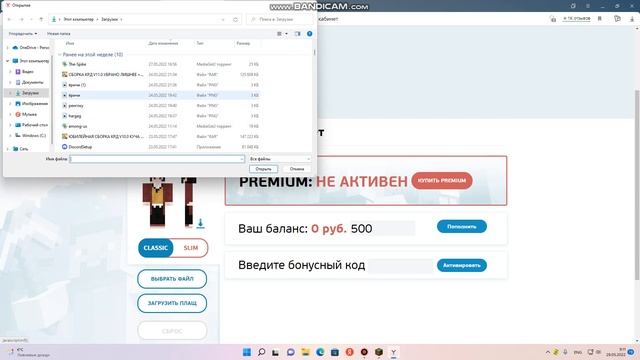Click the balance amount field showing 500
Viewport: 640px width, 360px height.
(382, 228)
